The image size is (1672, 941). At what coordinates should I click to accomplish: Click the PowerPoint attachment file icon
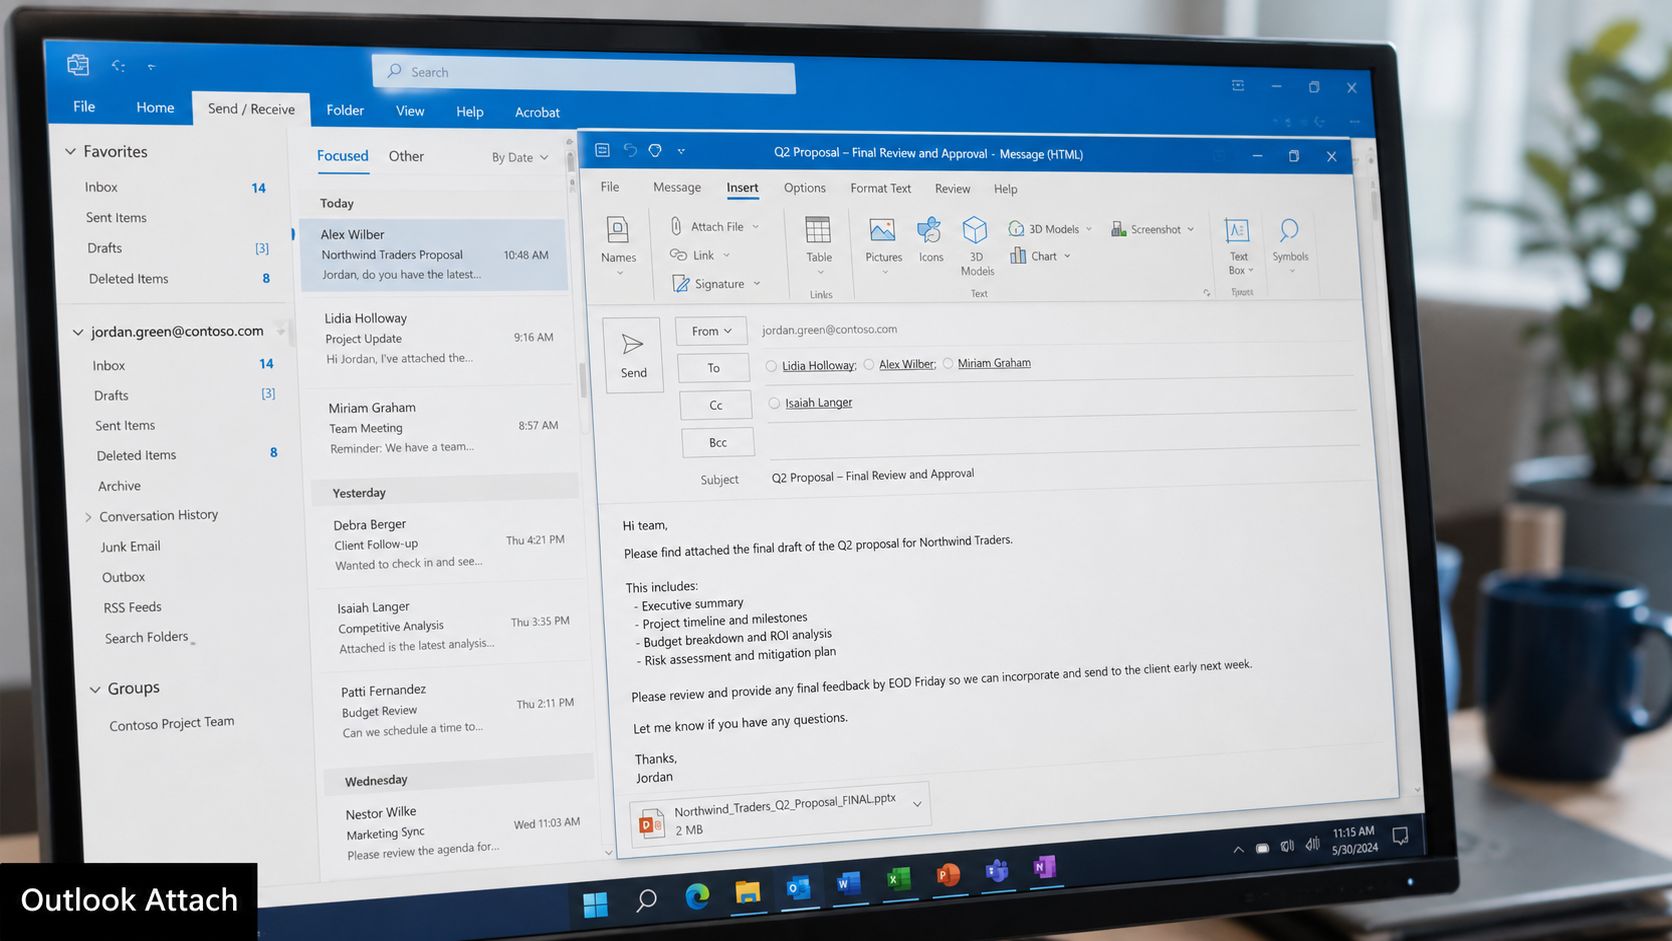click(x=651, y=823)
